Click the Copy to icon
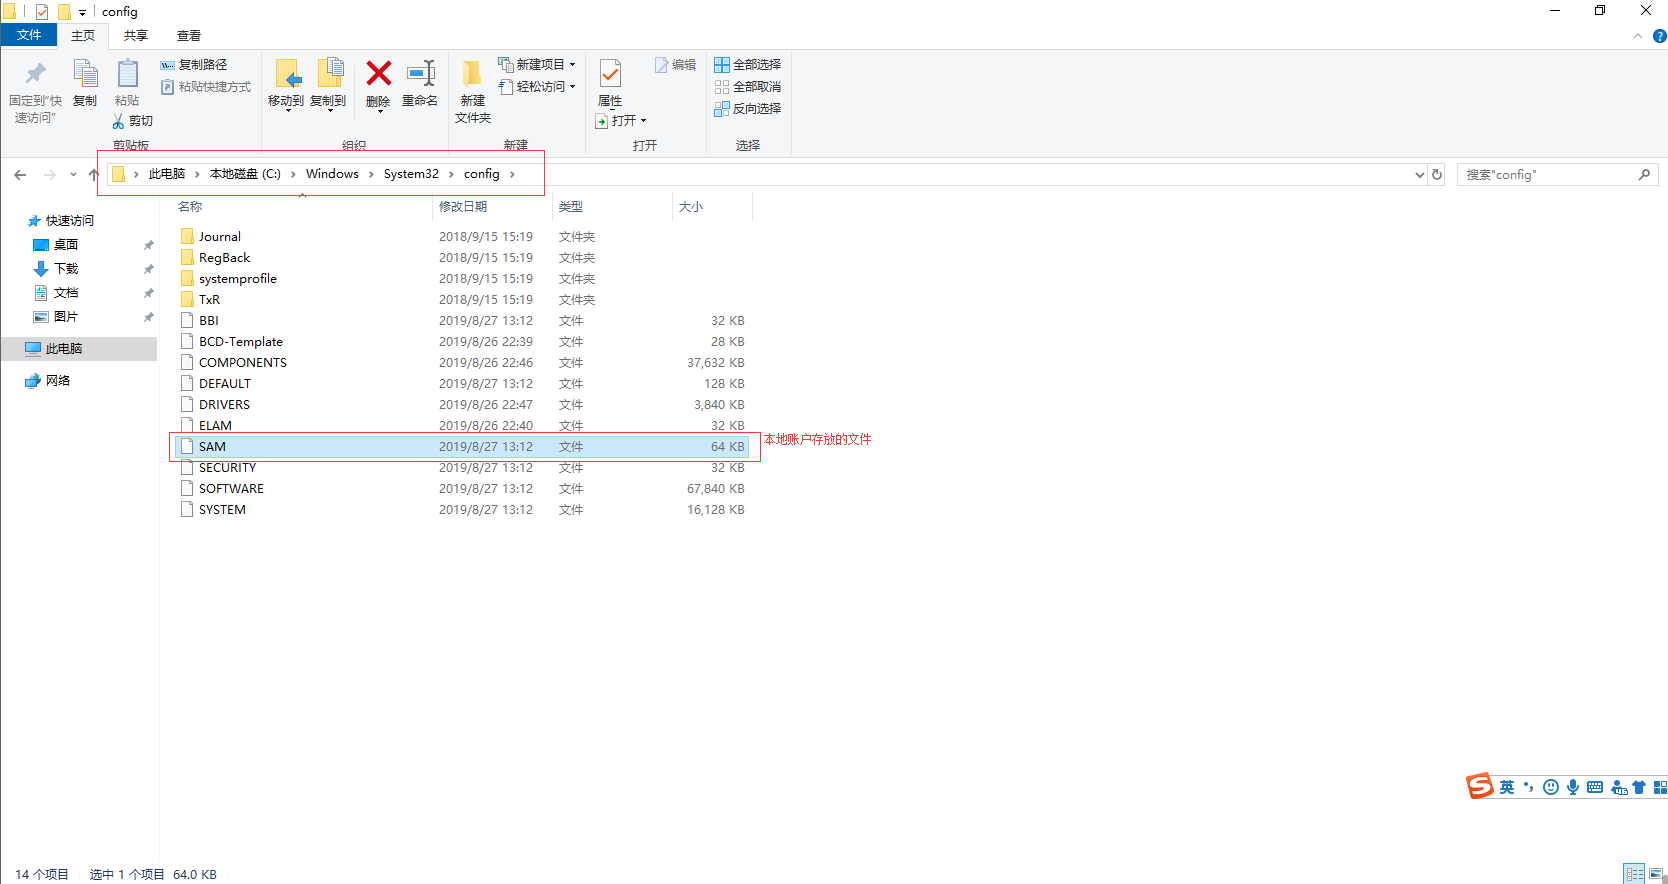The height and width of the screenshot is (884, 1668). coord(330,74)
